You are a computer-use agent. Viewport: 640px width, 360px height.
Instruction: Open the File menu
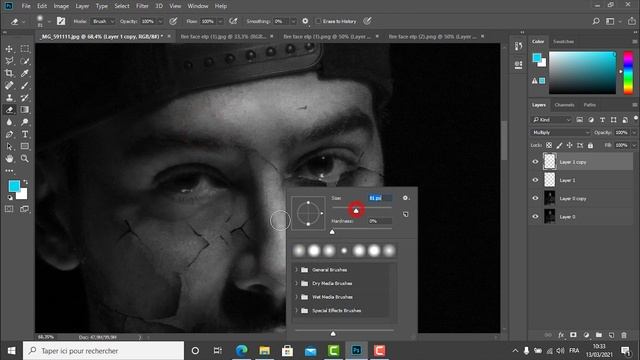[x=26, y=6]
